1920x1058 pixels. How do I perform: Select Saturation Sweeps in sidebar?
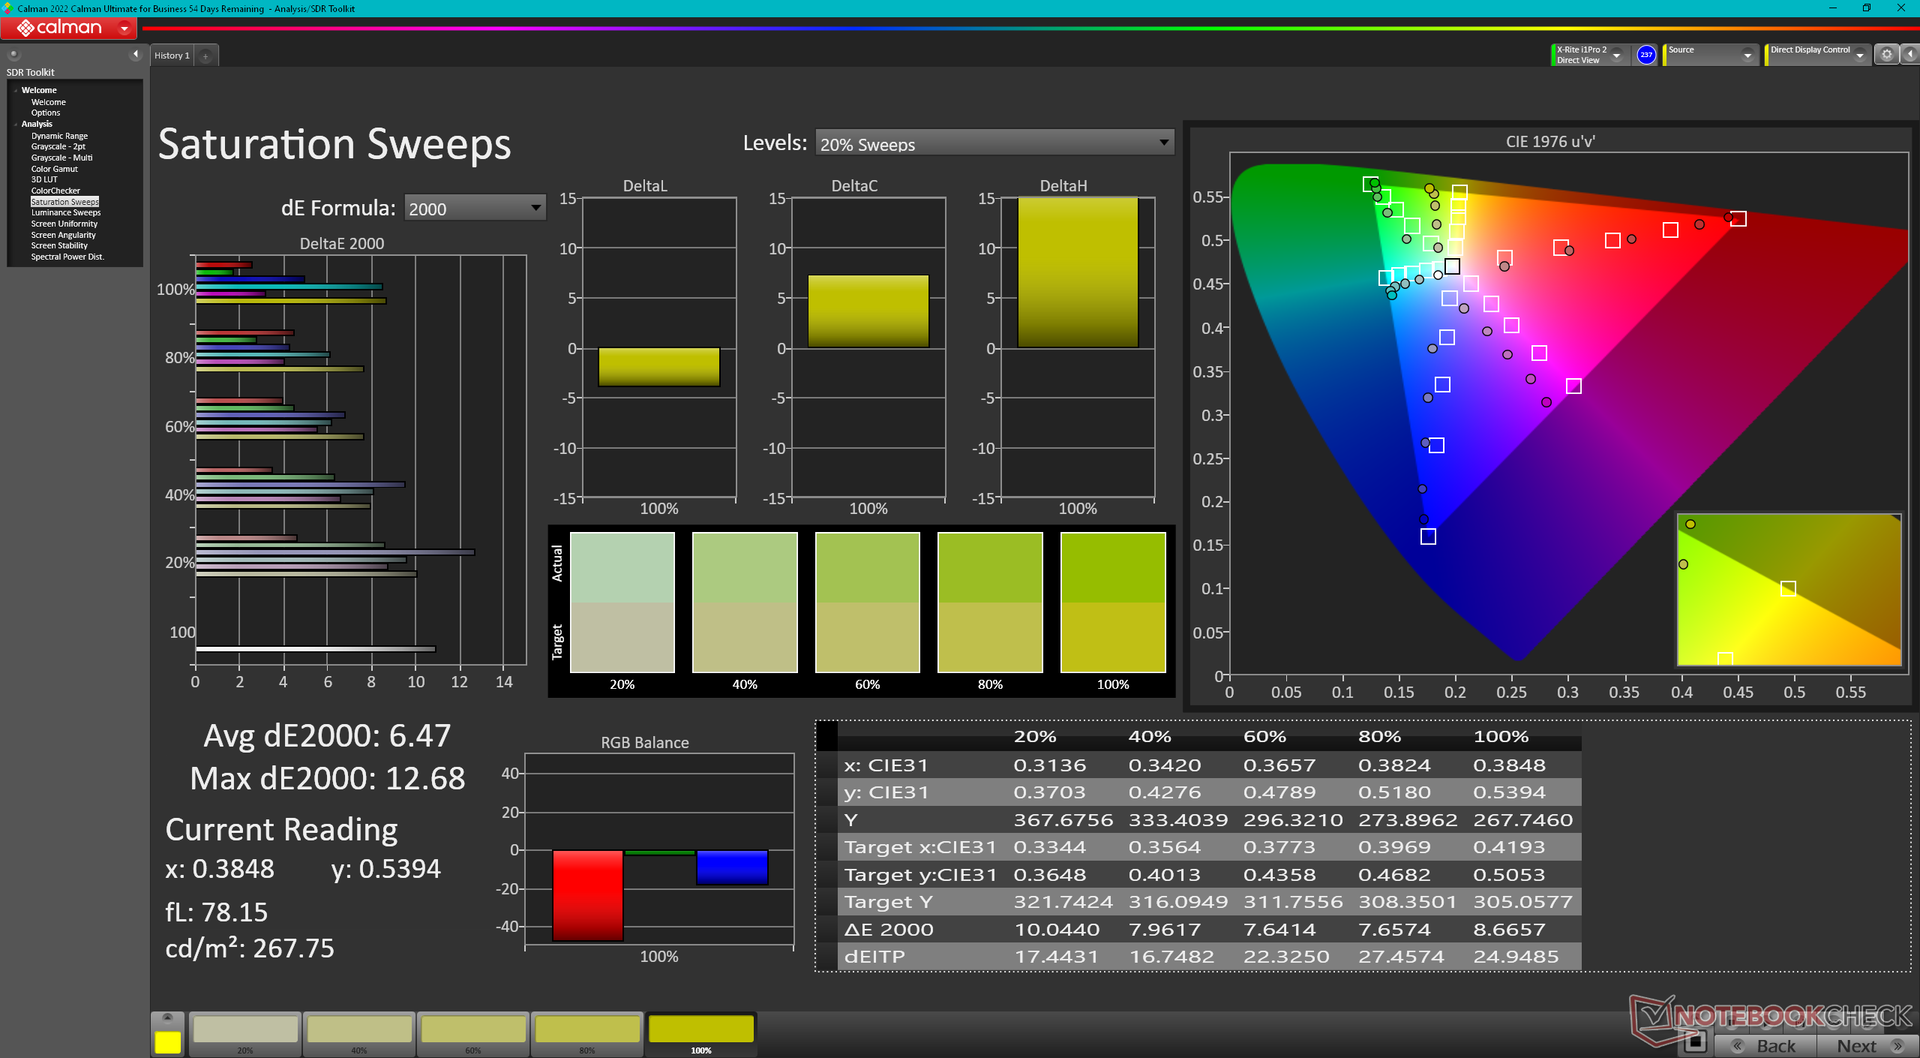click(65, 202)
